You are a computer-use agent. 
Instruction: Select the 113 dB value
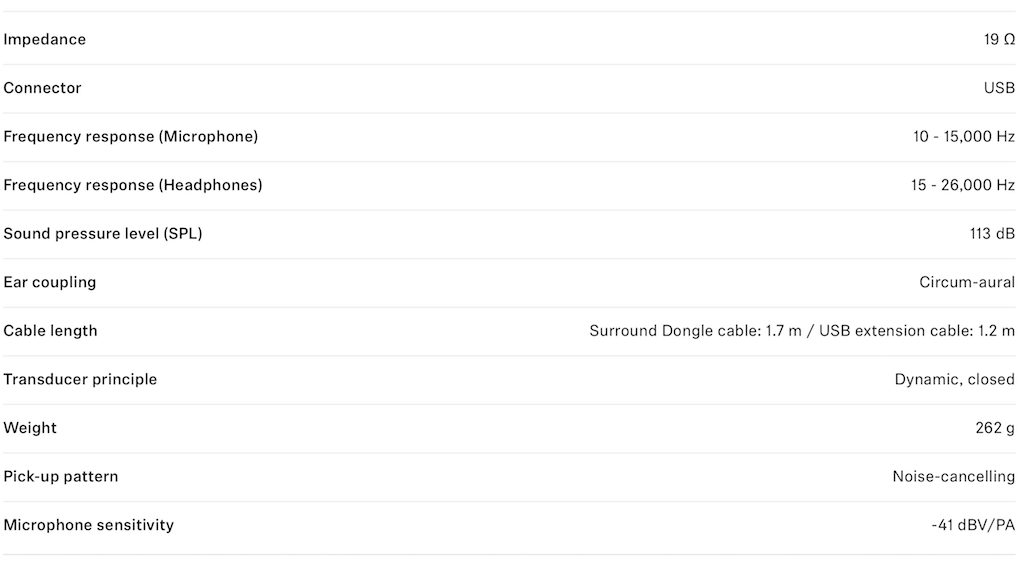click(x=992, y=234)
